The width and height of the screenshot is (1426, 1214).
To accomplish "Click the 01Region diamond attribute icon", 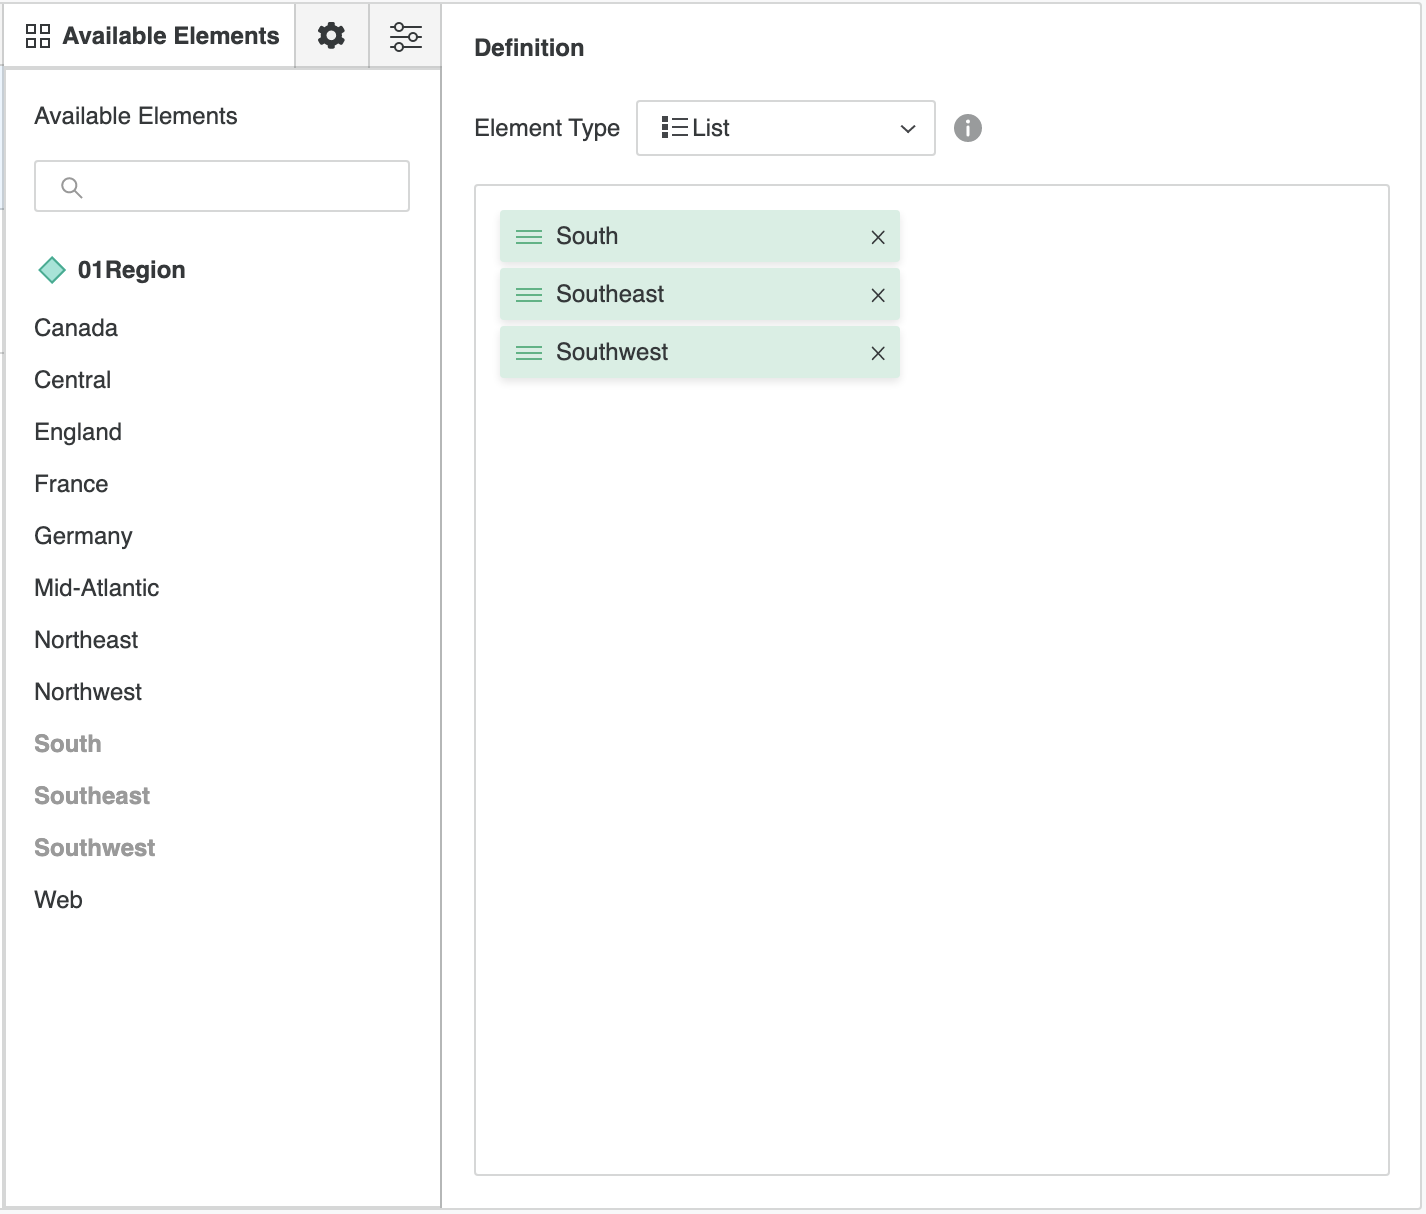I will [x=51, y=270].
